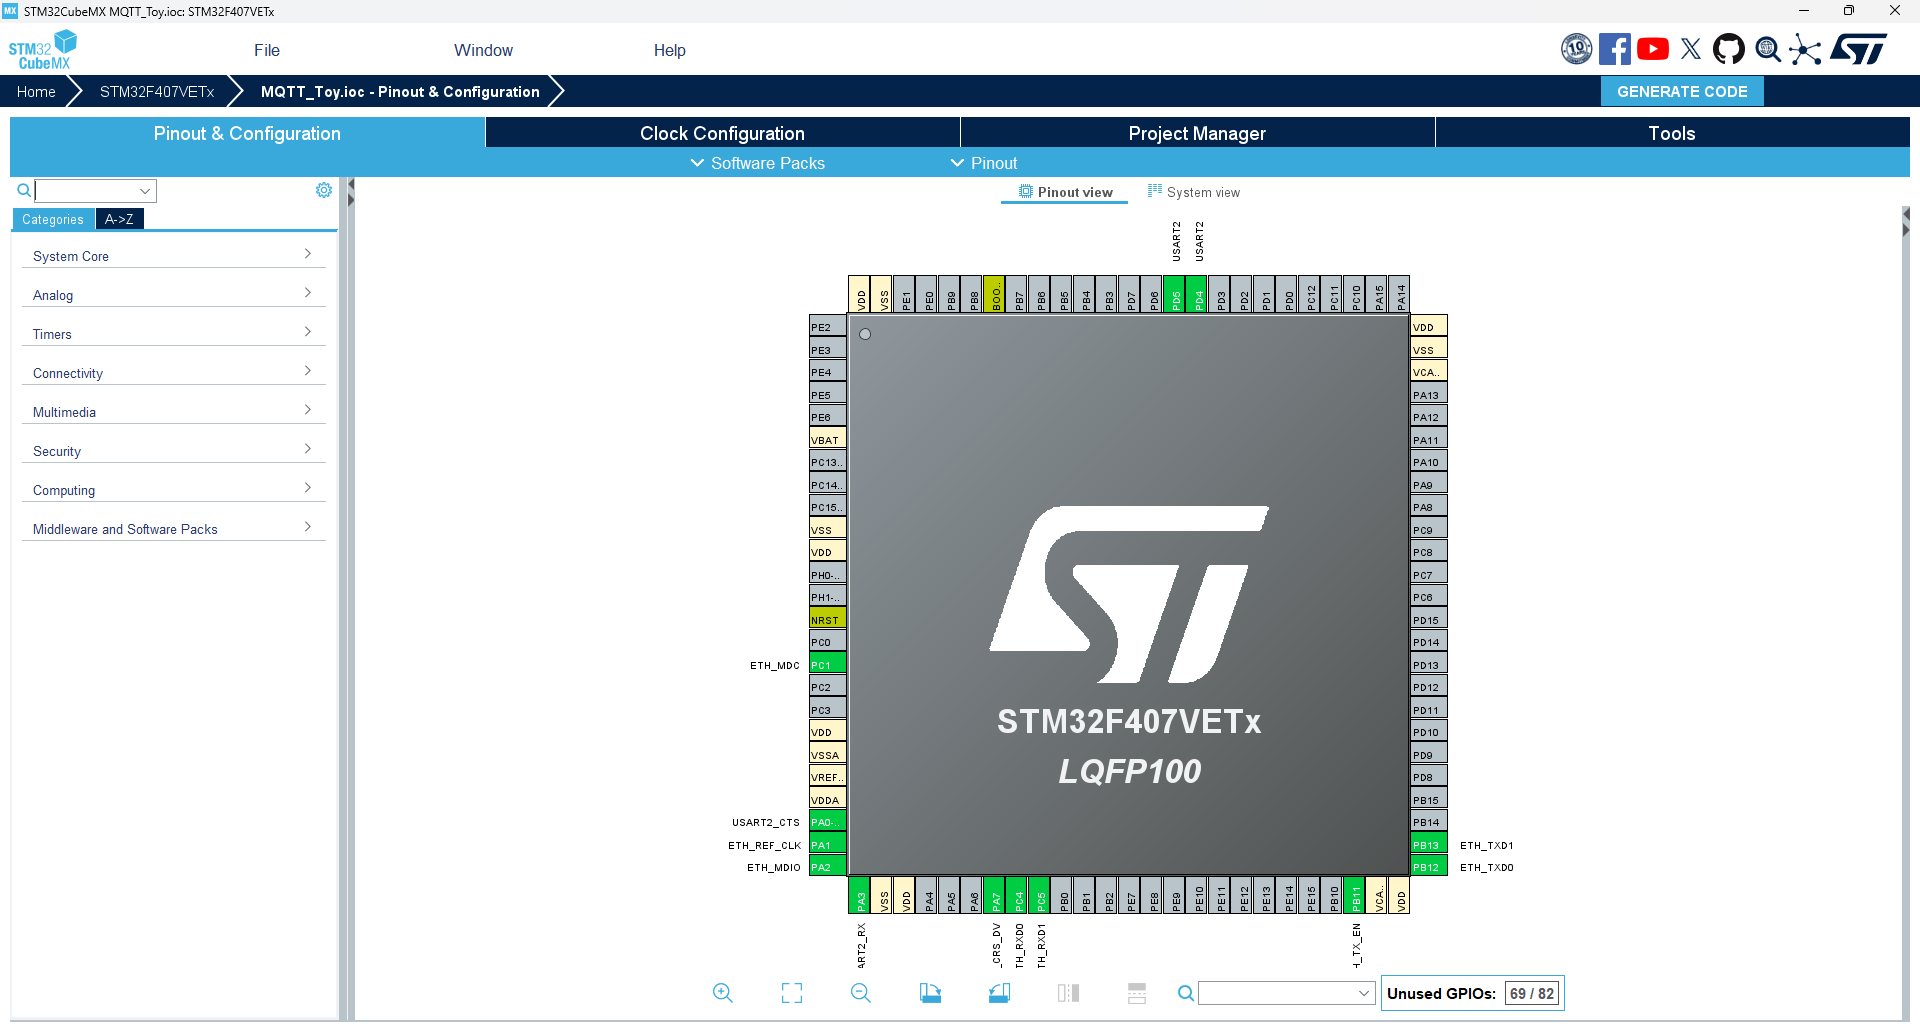Expand Middleware and Software Packs
The height and width of the screenshot is (1032, 1920).
tap(173, 529)
